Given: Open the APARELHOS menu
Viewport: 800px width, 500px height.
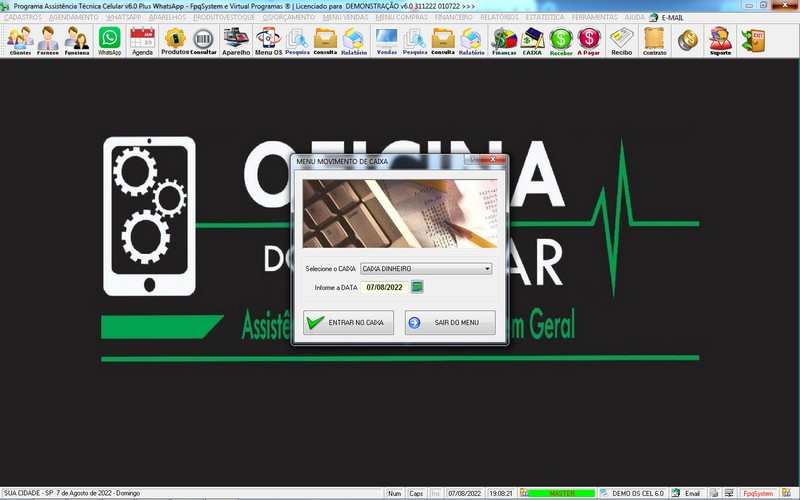Looking at the screenshot, I should 167,17.
